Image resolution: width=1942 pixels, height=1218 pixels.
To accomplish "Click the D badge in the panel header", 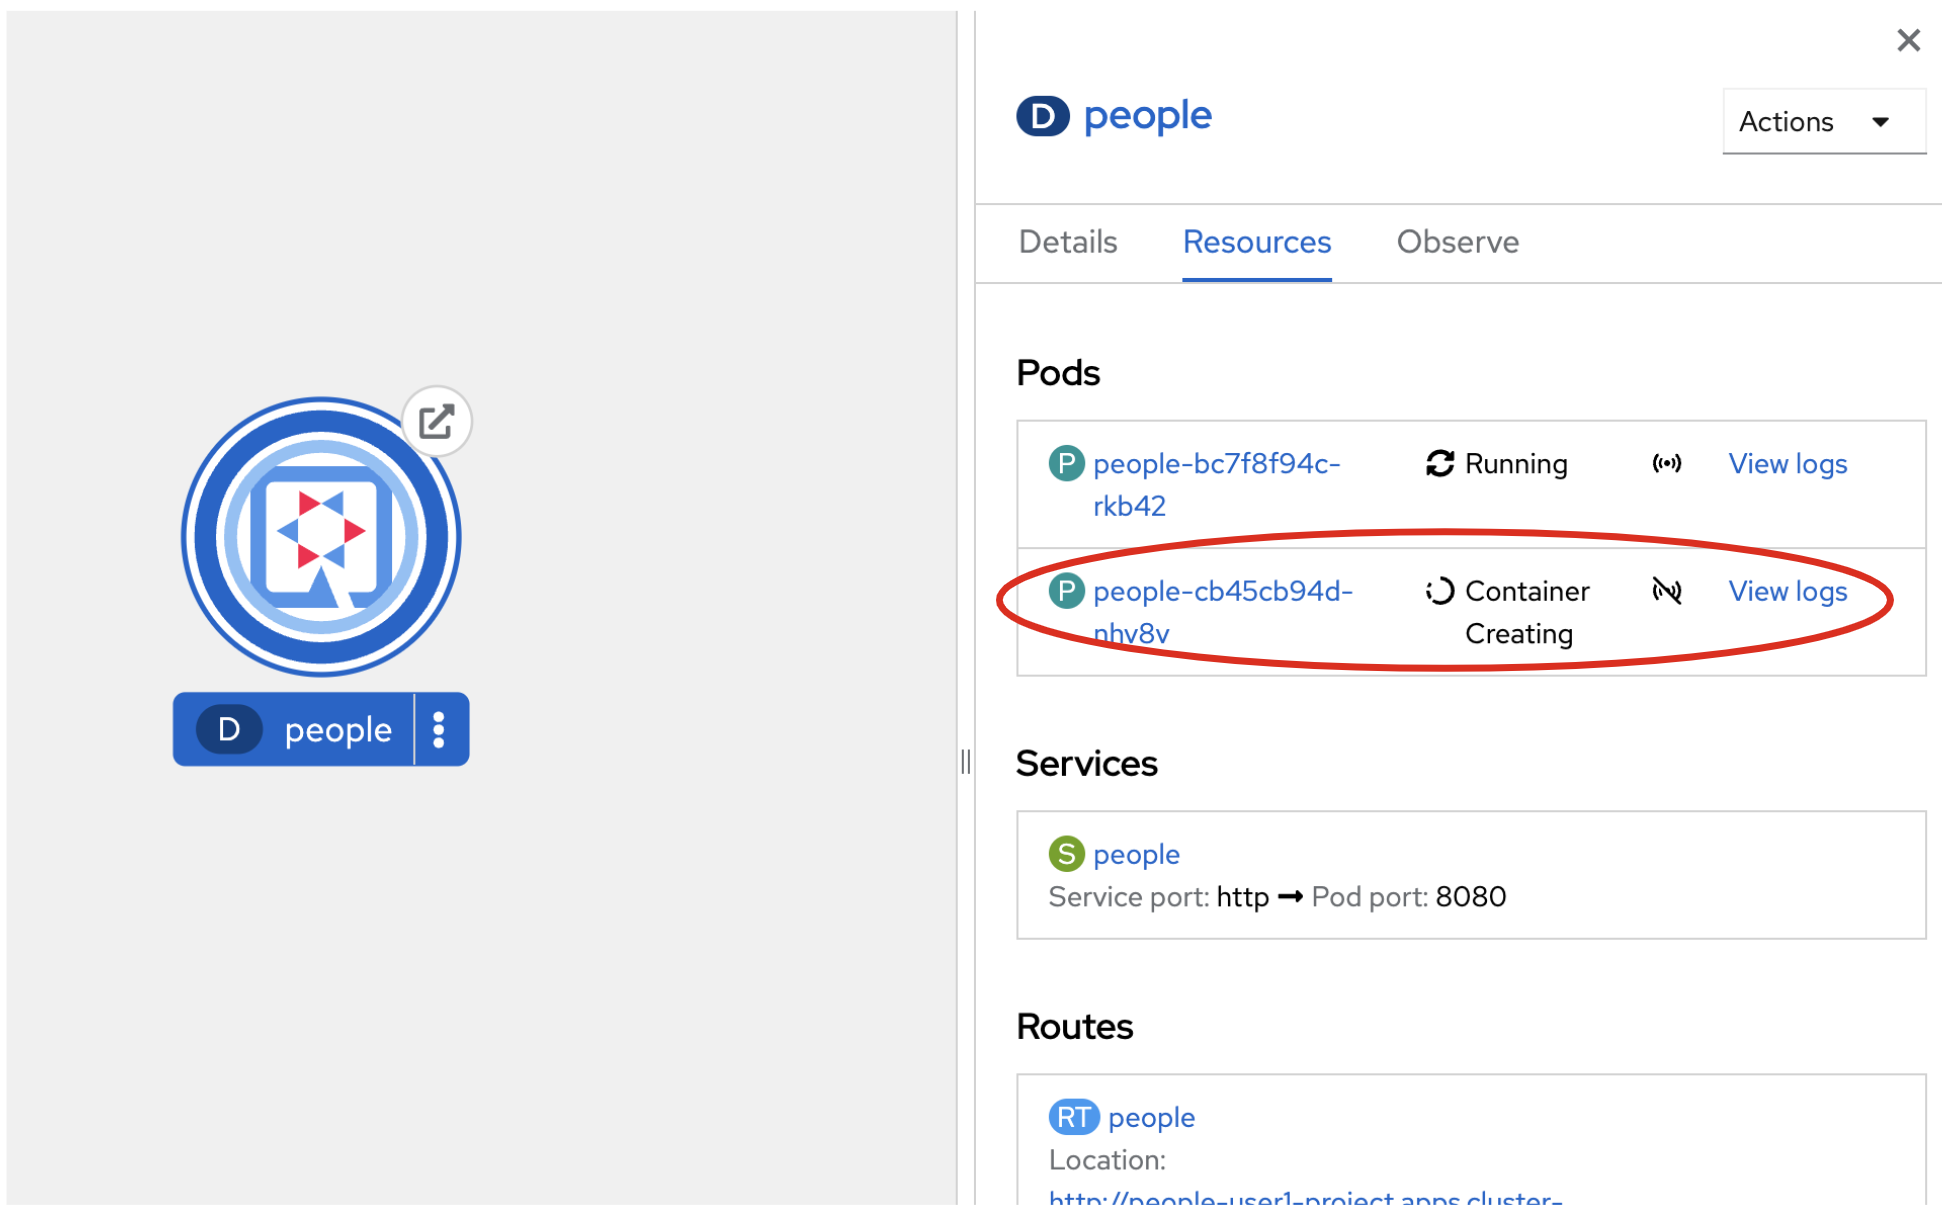I will 1042,116.
